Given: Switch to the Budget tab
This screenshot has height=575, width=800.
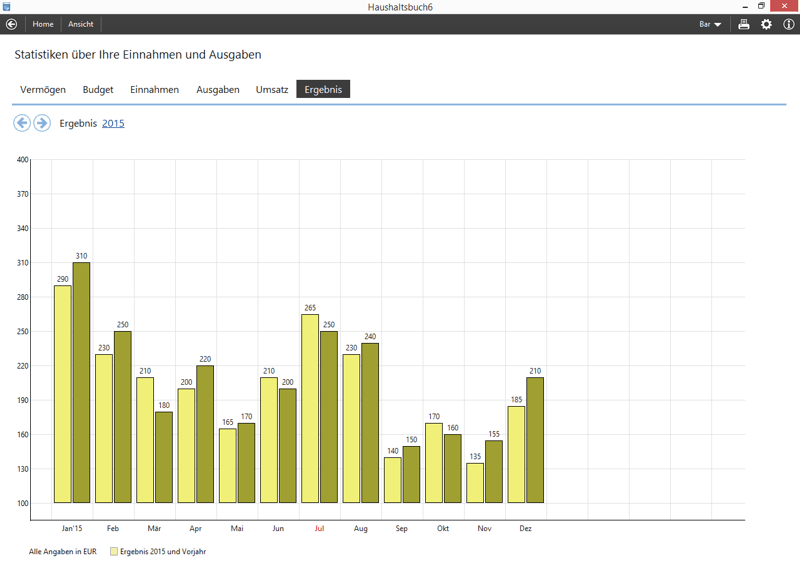Looking at the screenshot, I should tap(98, 89).
